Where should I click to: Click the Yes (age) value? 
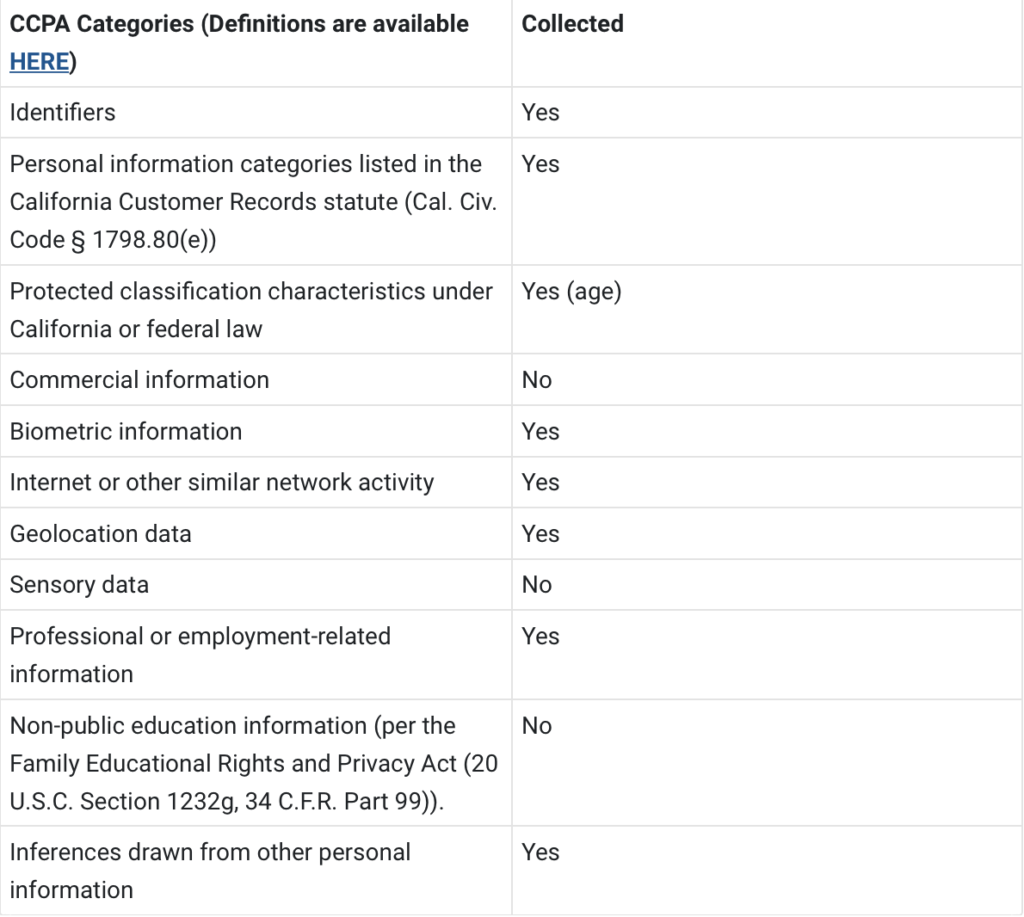pyautogui.click(x=571, y=291)
